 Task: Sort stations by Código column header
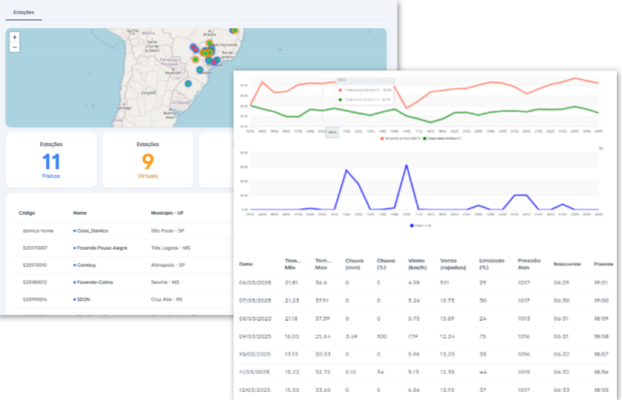27,213
